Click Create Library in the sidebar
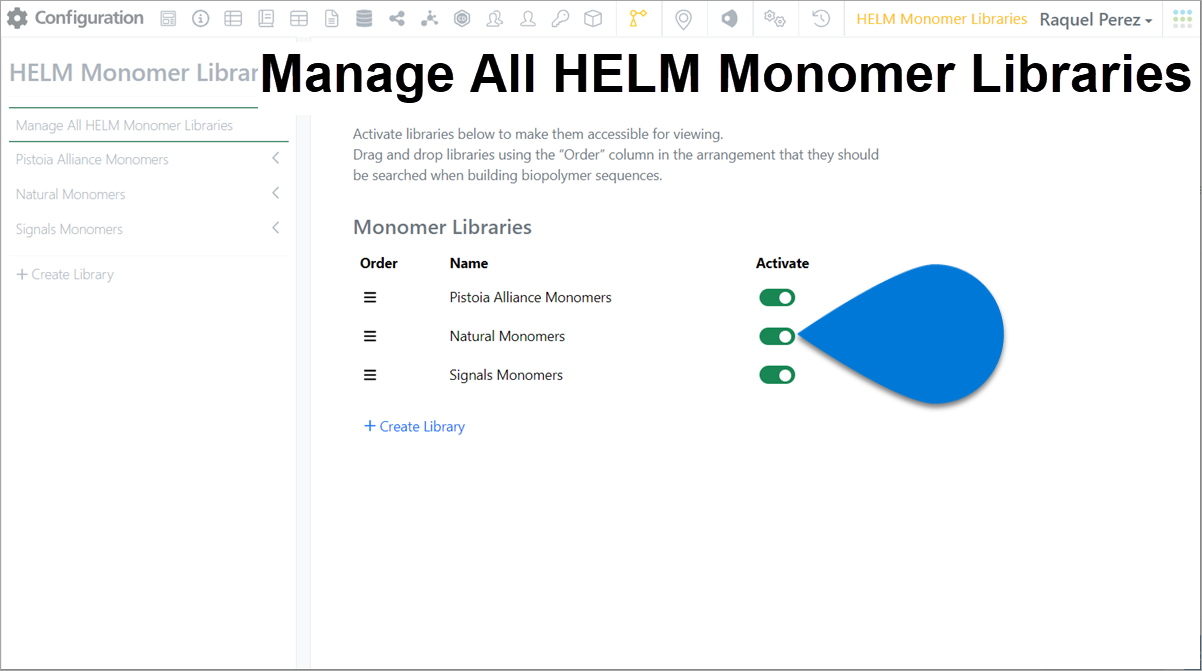Image resolution: width=1202 pixels, height=671 pixels. 65,274
